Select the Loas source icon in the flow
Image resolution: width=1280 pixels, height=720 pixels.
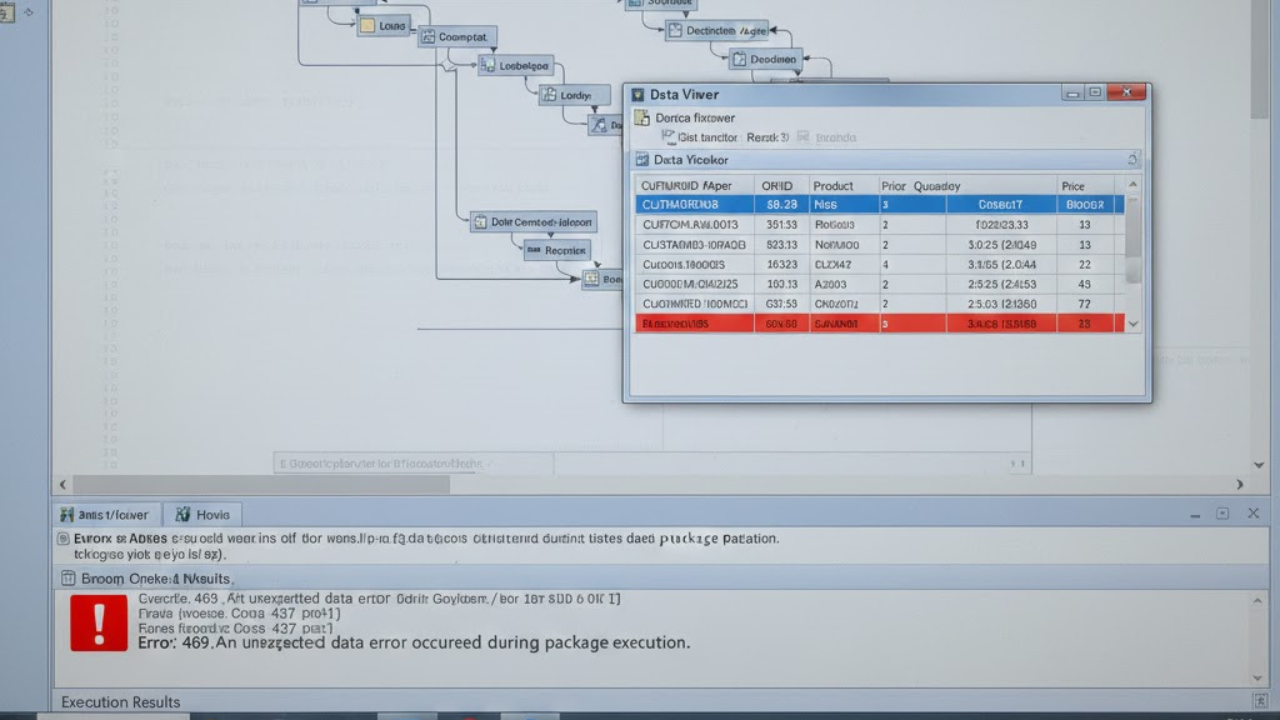366,25
